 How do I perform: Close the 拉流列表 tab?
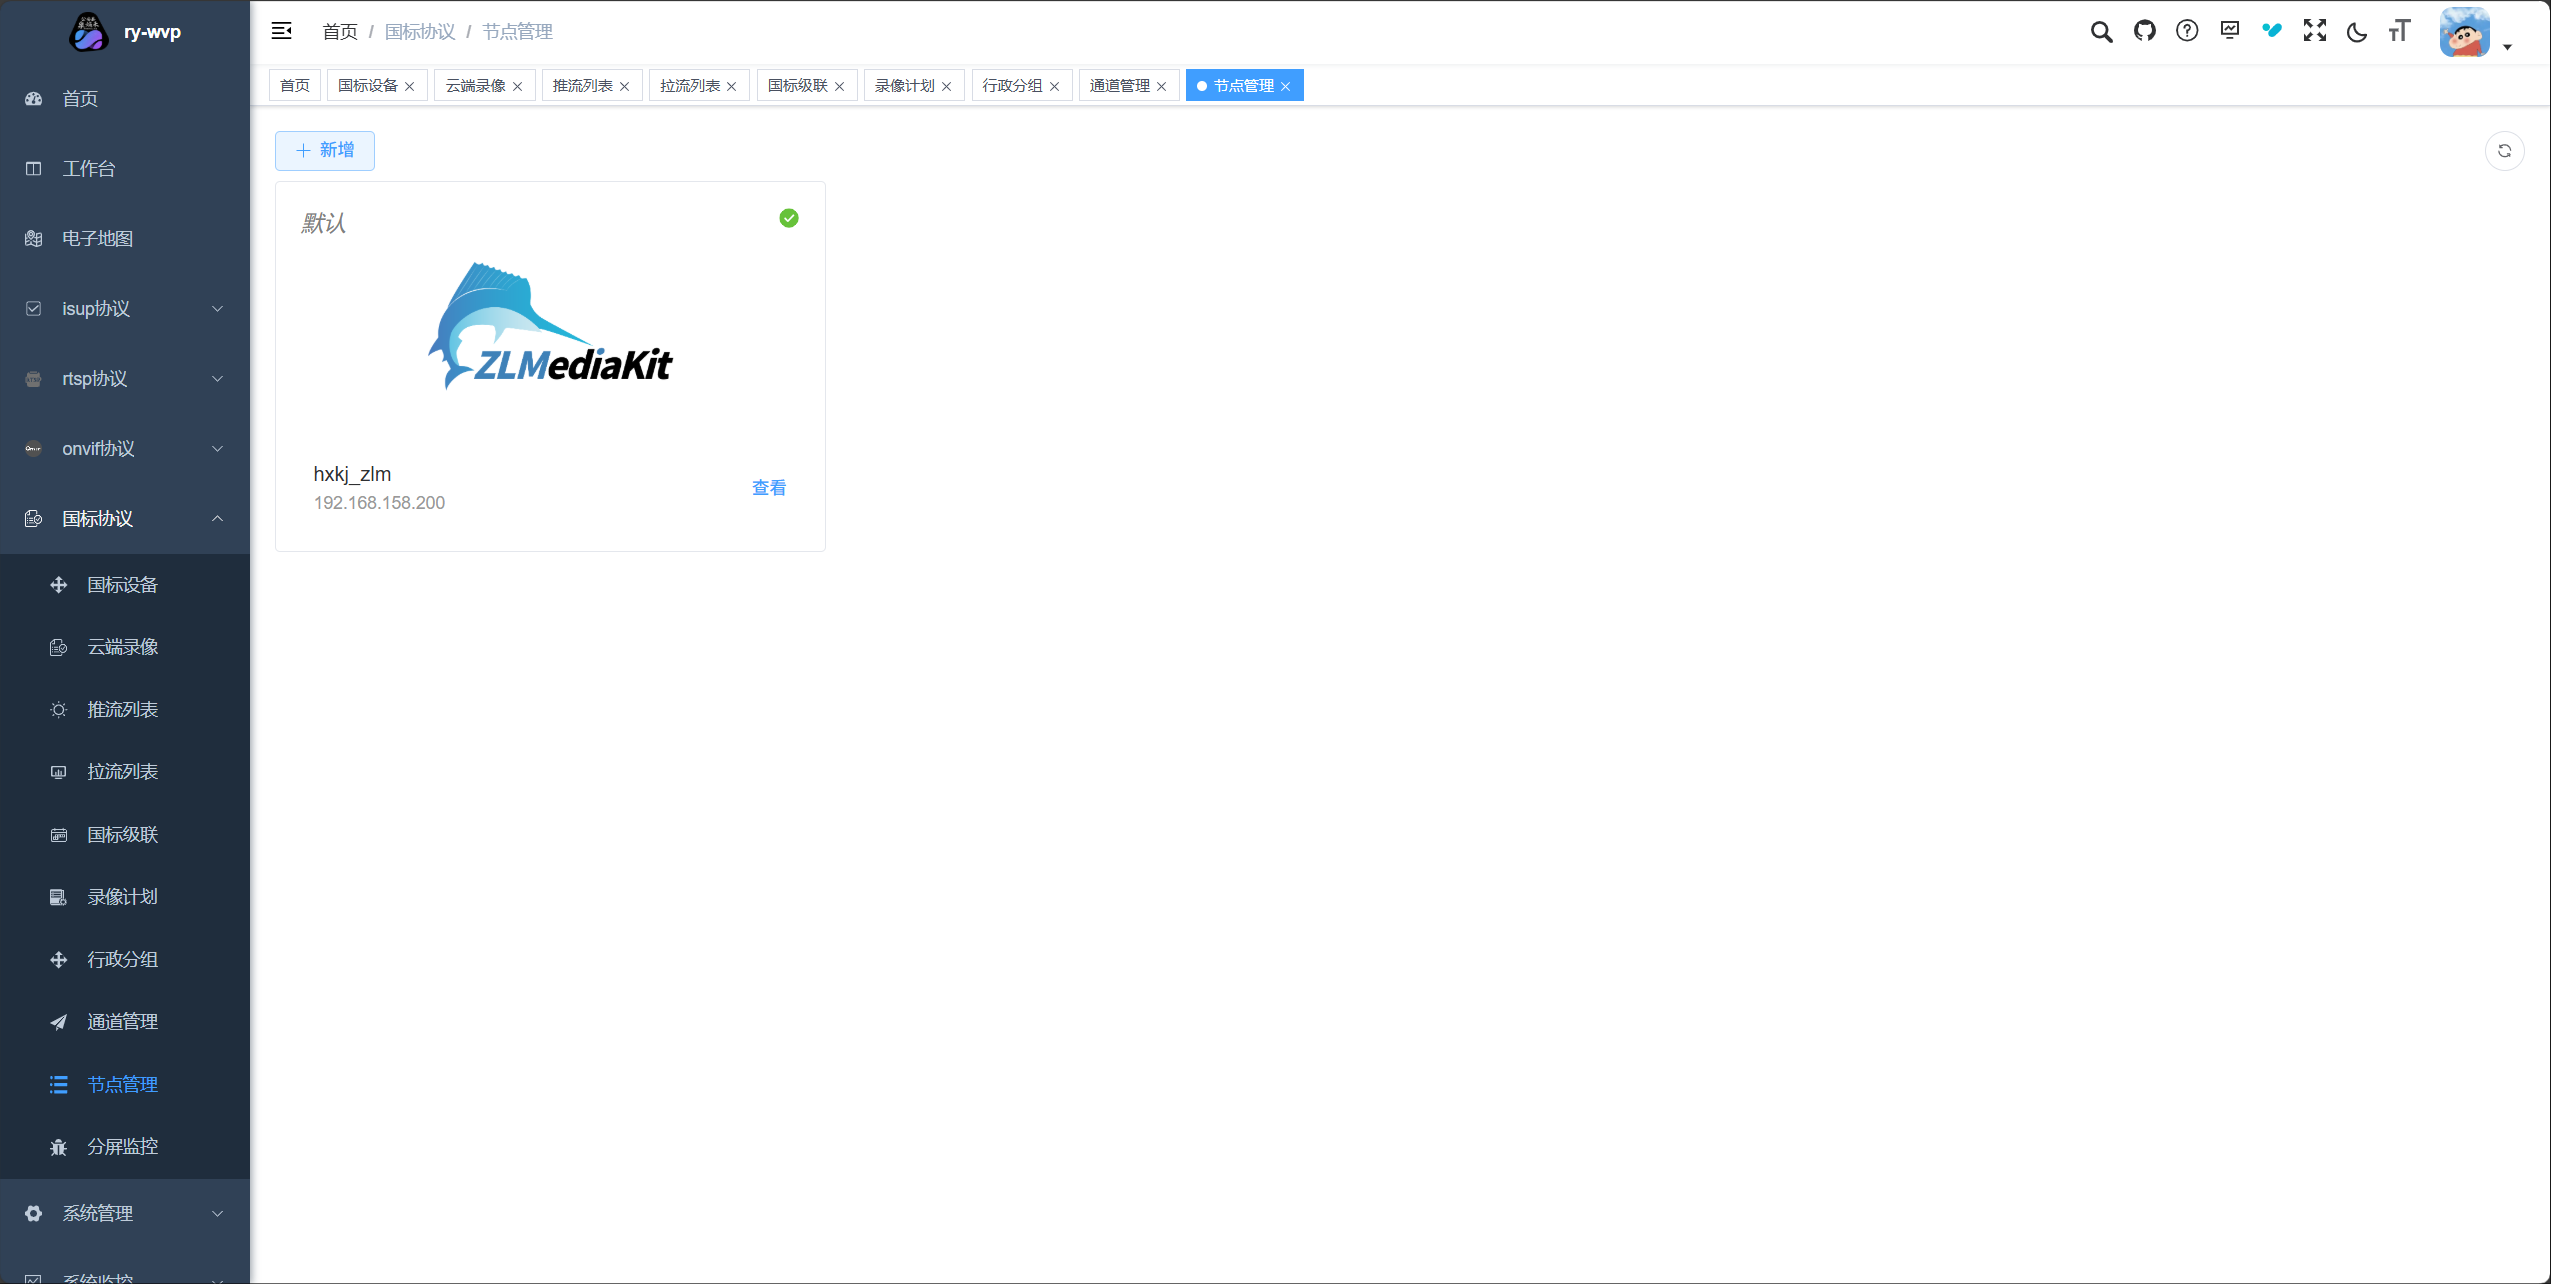731,87
